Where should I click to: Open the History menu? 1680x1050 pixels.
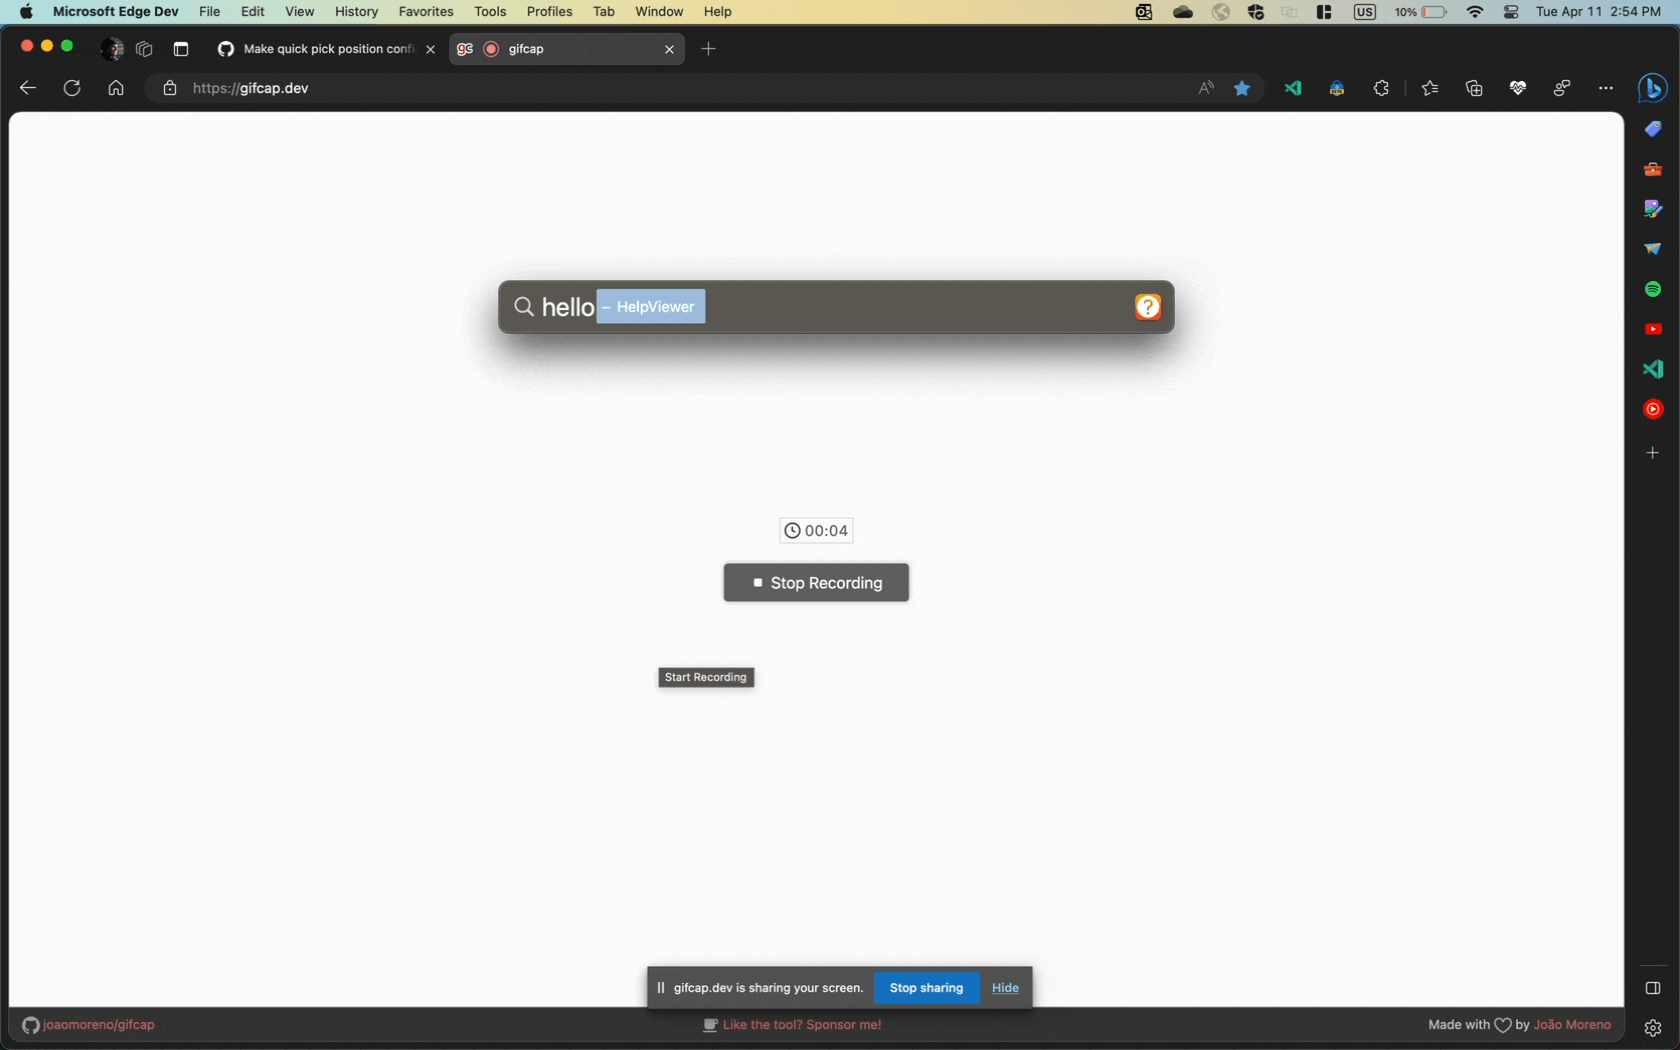(356, 11)
